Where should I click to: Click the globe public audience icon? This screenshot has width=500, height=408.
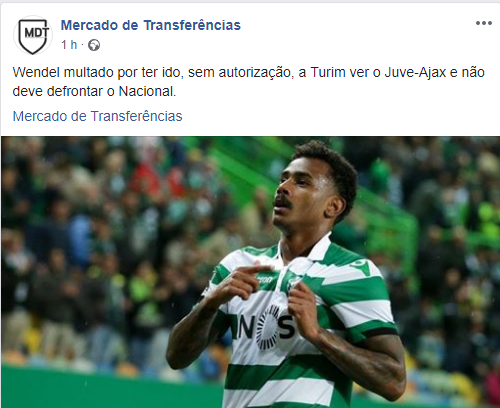94,45
